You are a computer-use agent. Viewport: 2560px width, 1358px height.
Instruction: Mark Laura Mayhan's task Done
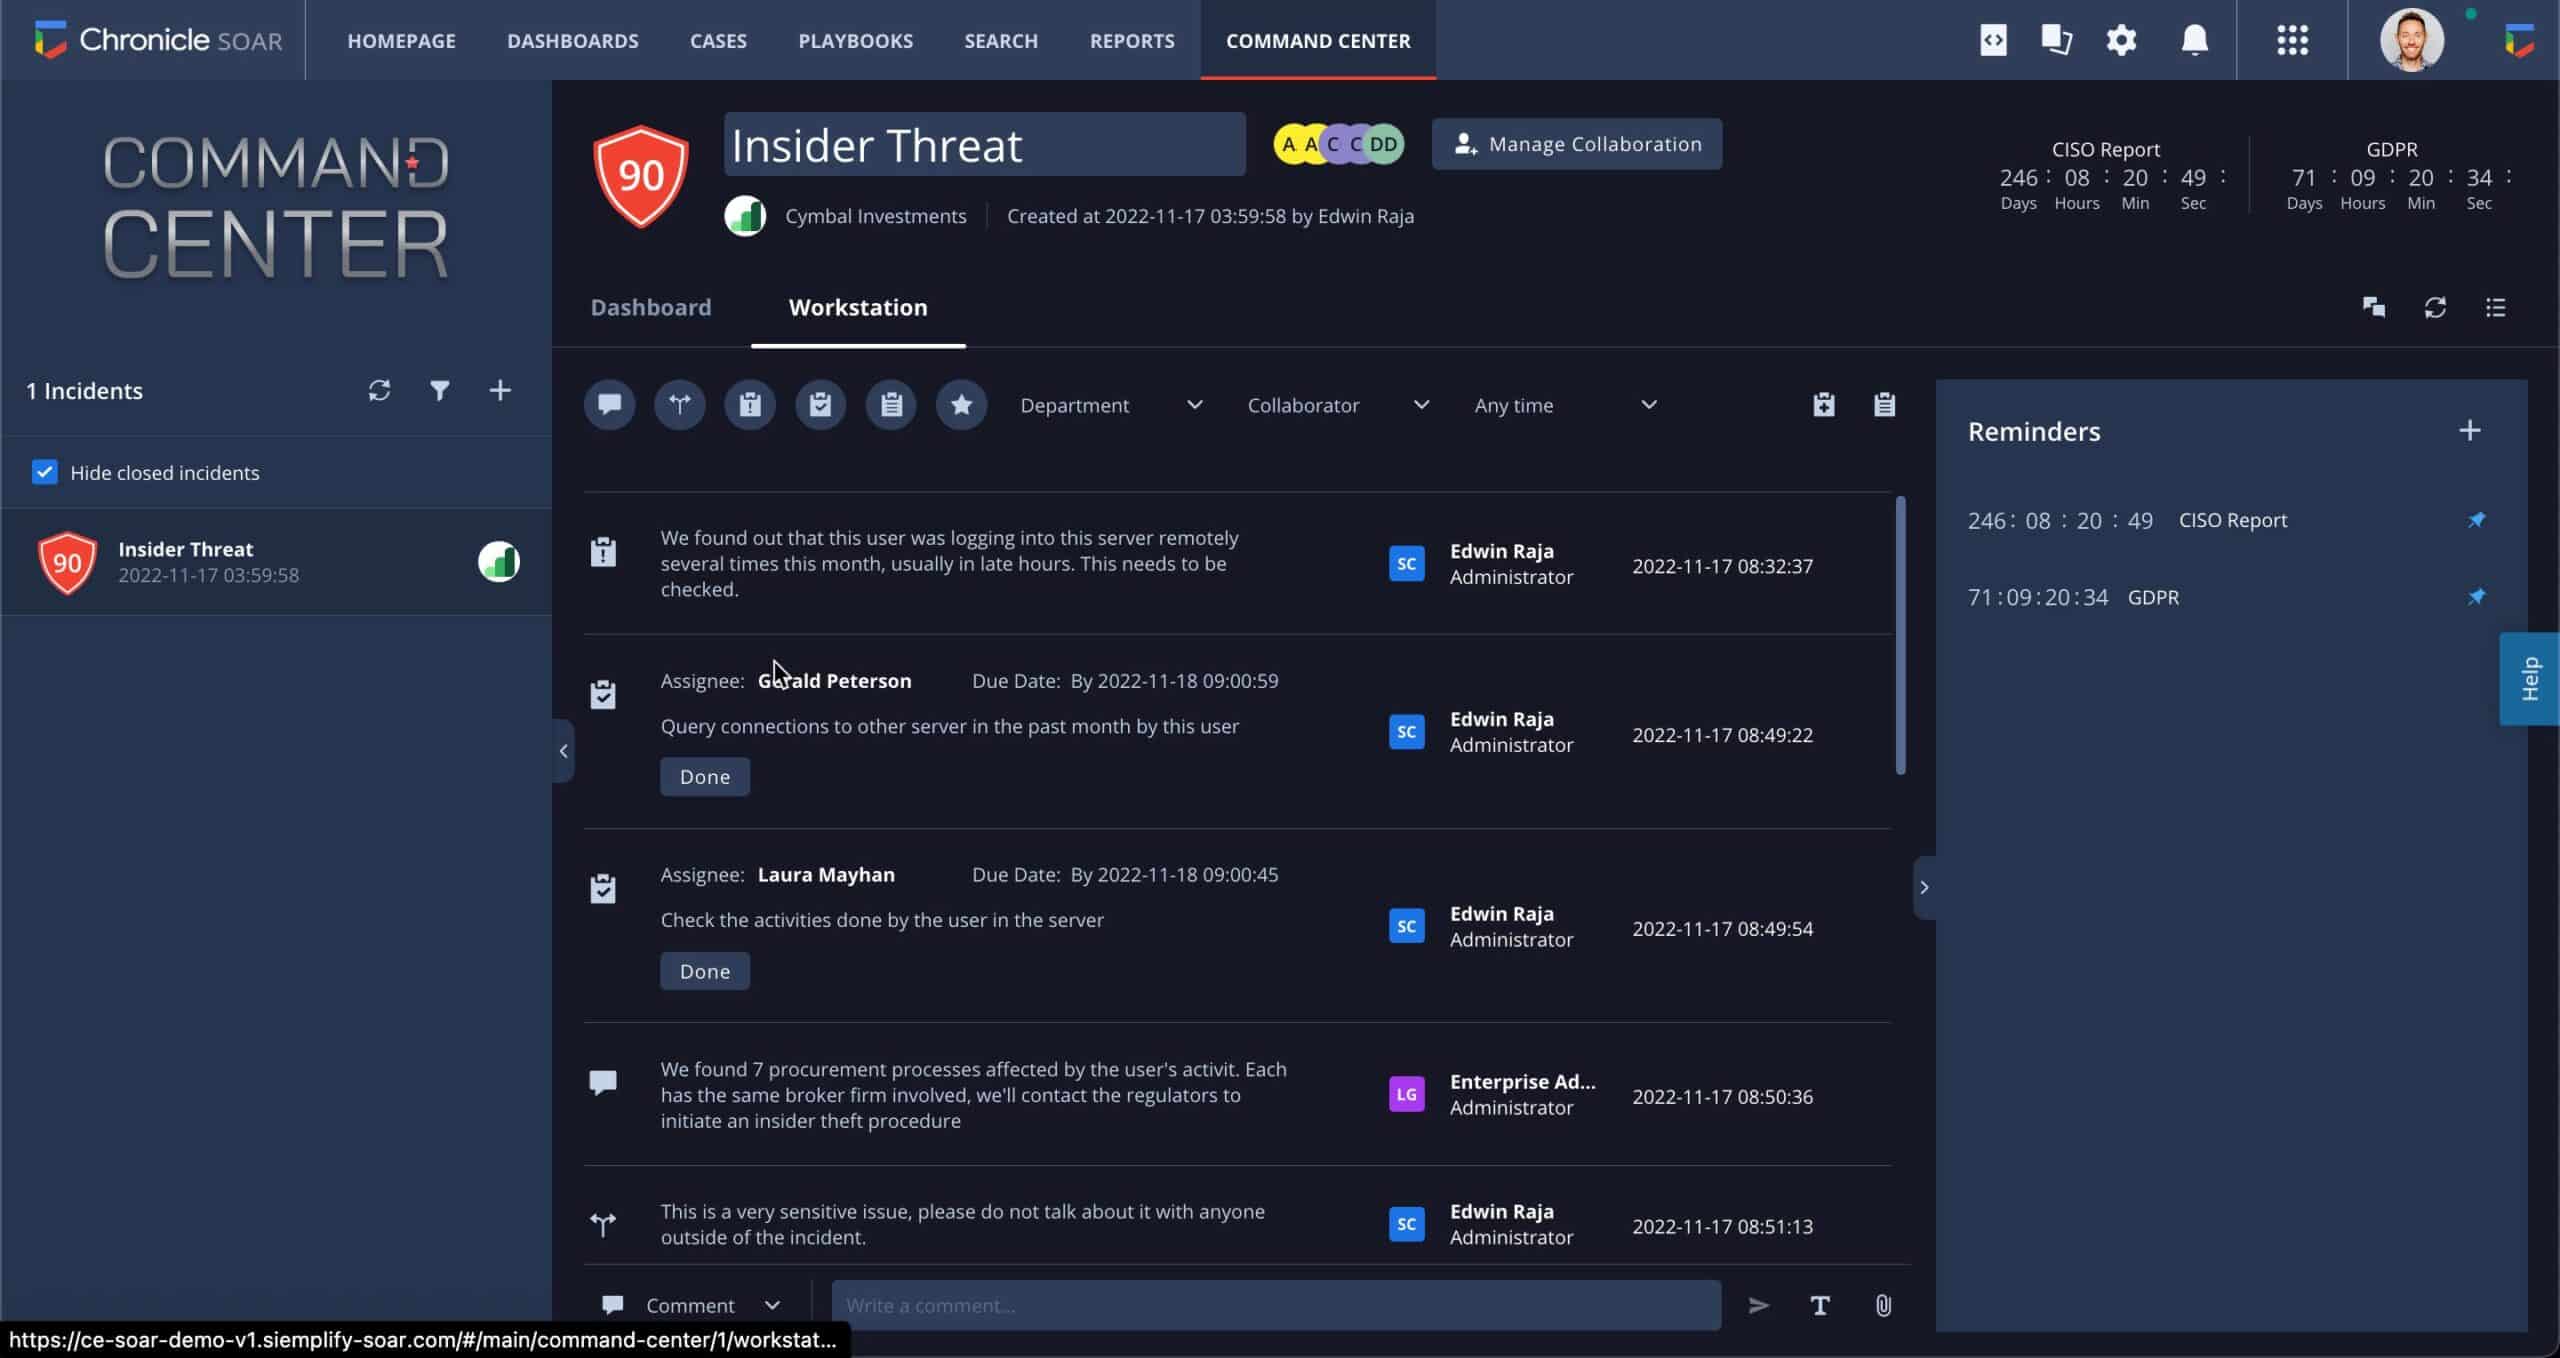pos(705,971)
